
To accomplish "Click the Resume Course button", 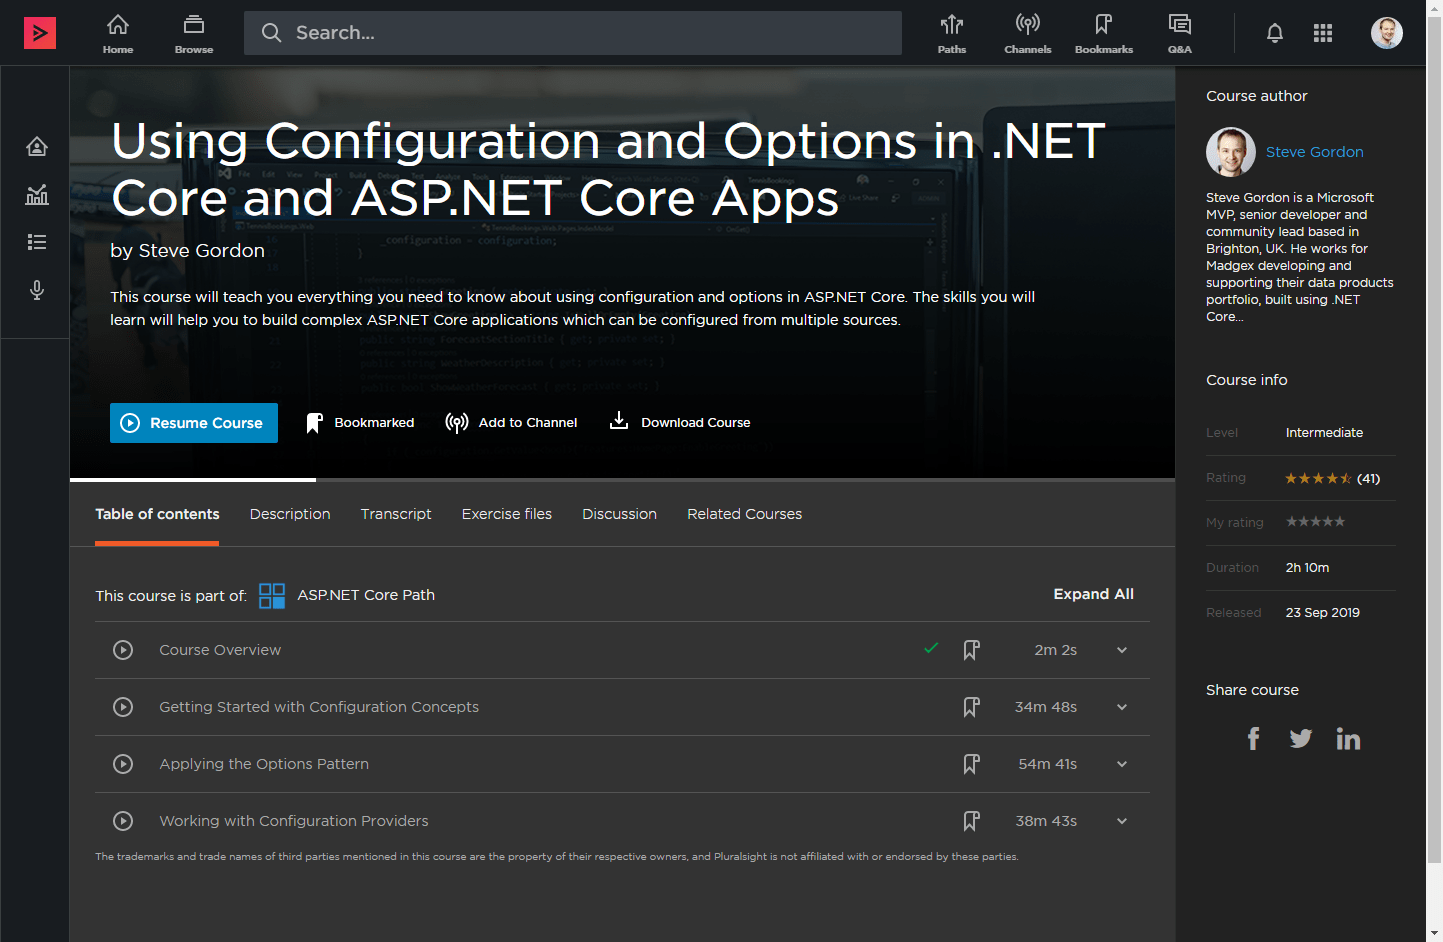I will [x=193, y=422].
